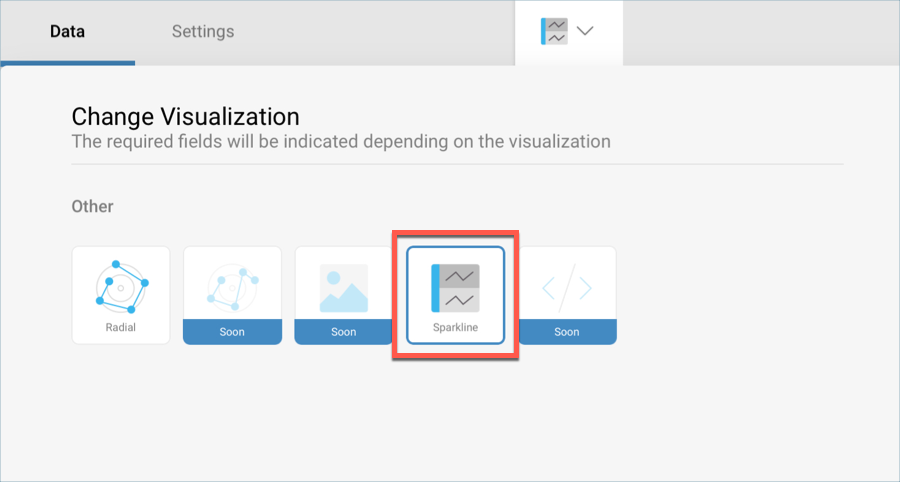The width and height of the screenshot is (900, 482).
Task: Click Soon banner under code tile
Action: pyautogui.click(x=566, y=332)
